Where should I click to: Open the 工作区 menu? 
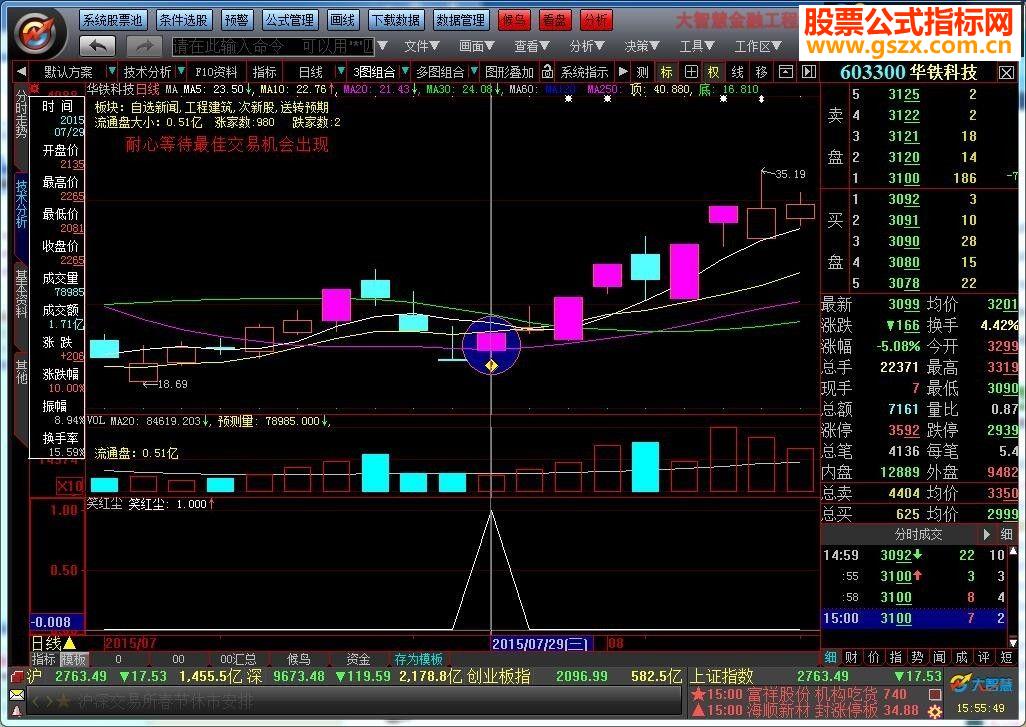758,46
